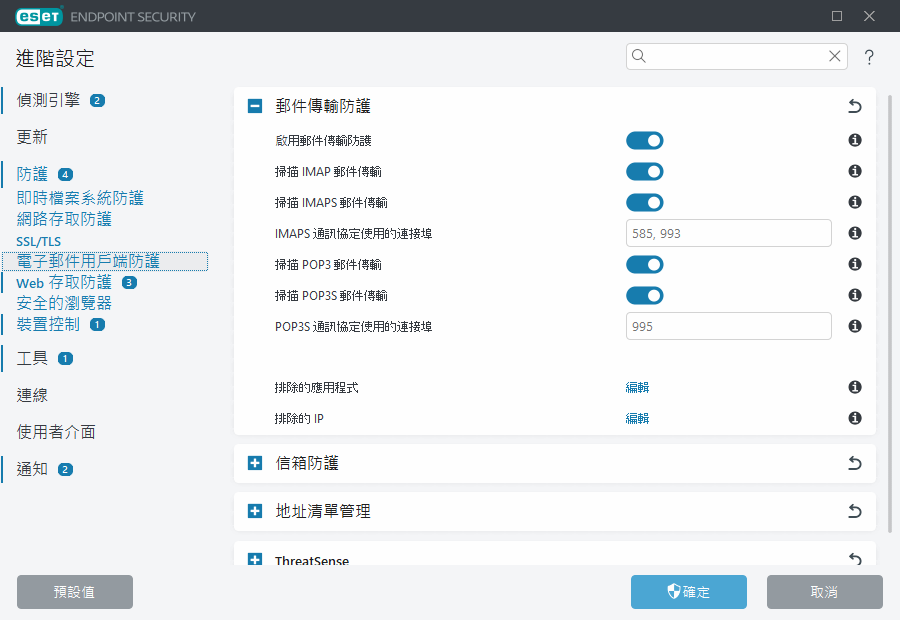
Task: Click the 確定 button
Action: [688, 592]
